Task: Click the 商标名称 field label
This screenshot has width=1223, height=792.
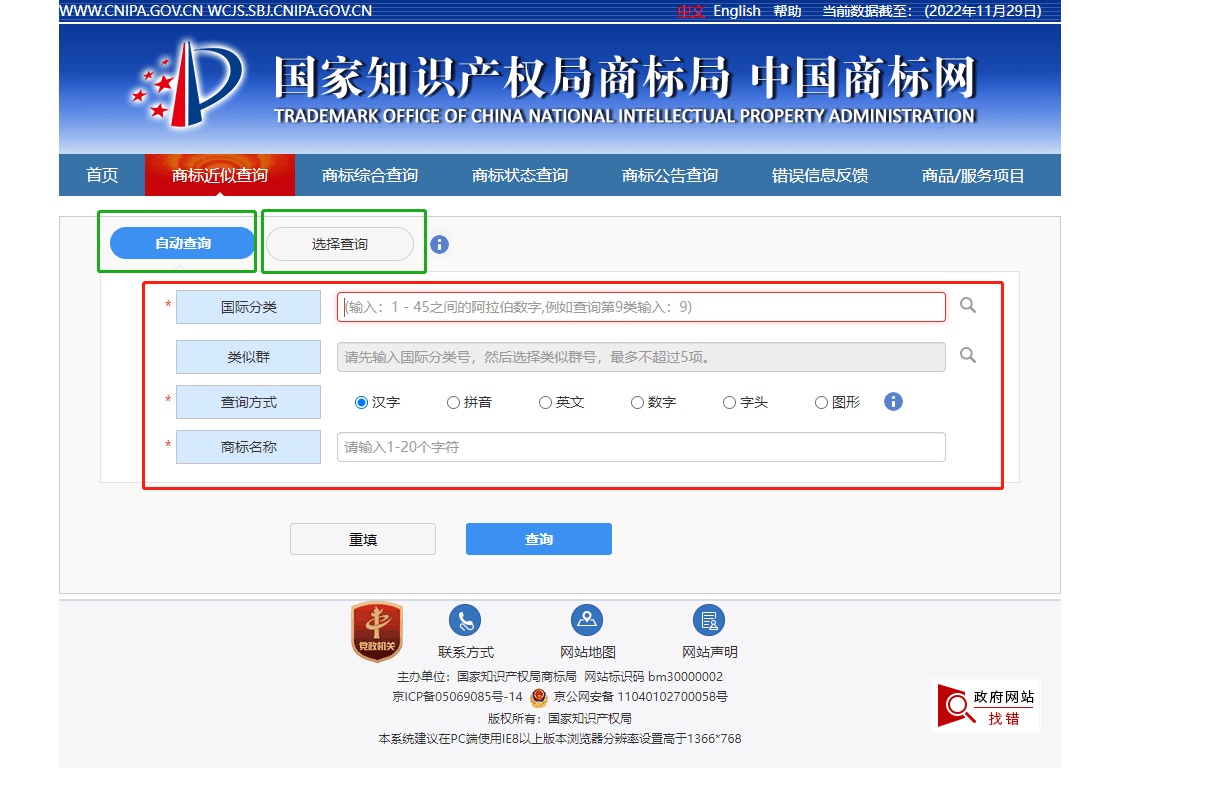Action: (x=248, y=447)
